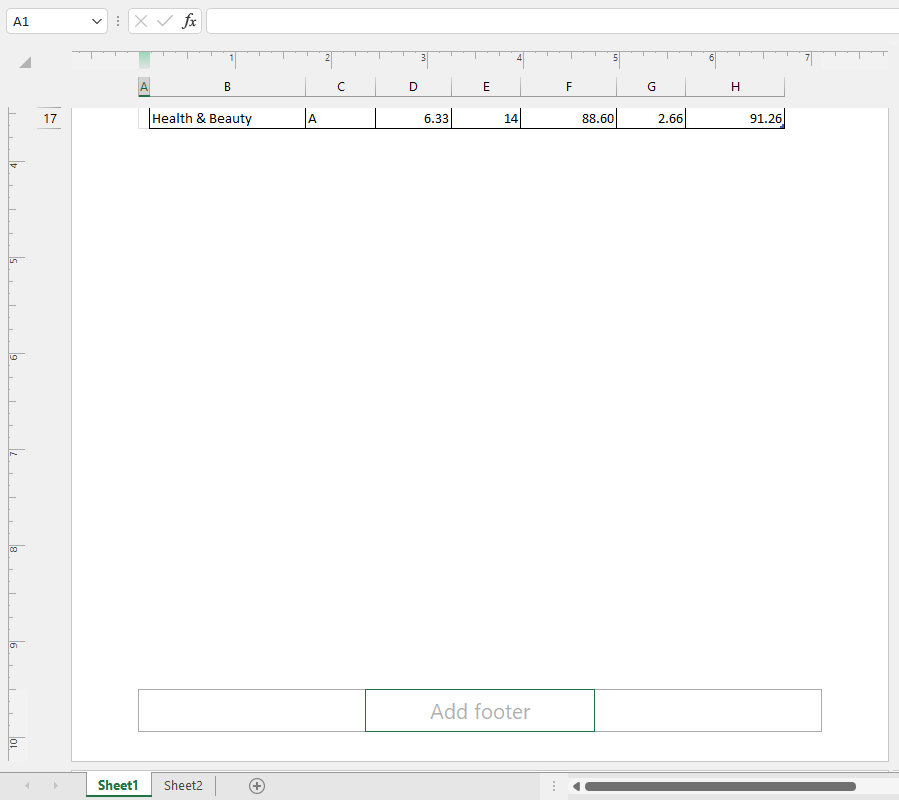Click the Cancel (X) icon in formula bar
Viewport: 899px width, 800px height.
coord(140,20)
